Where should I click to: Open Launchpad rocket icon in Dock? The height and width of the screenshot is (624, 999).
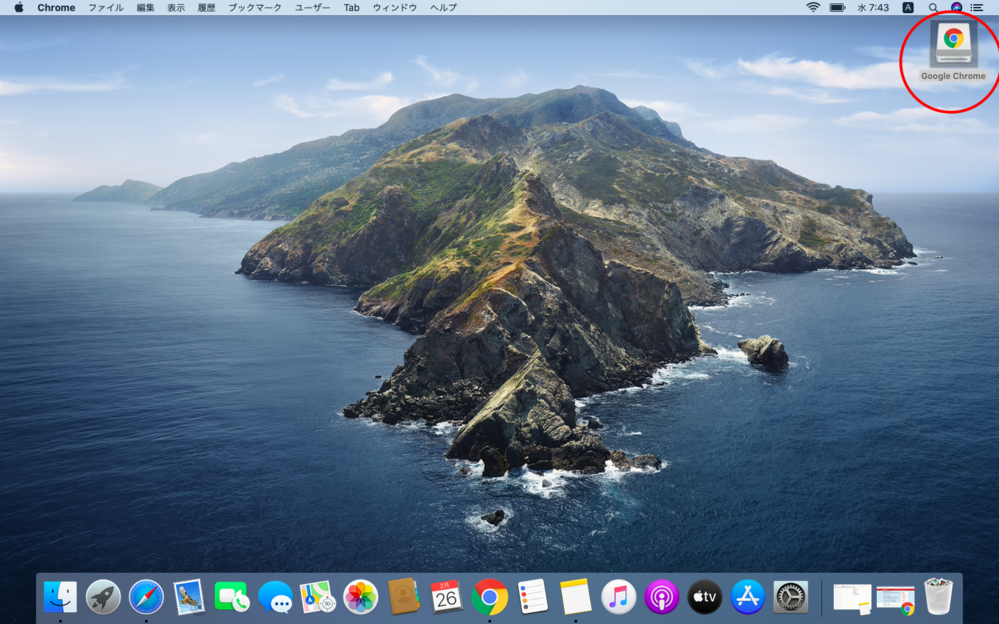pyautogui.click(x=103, y=597)
